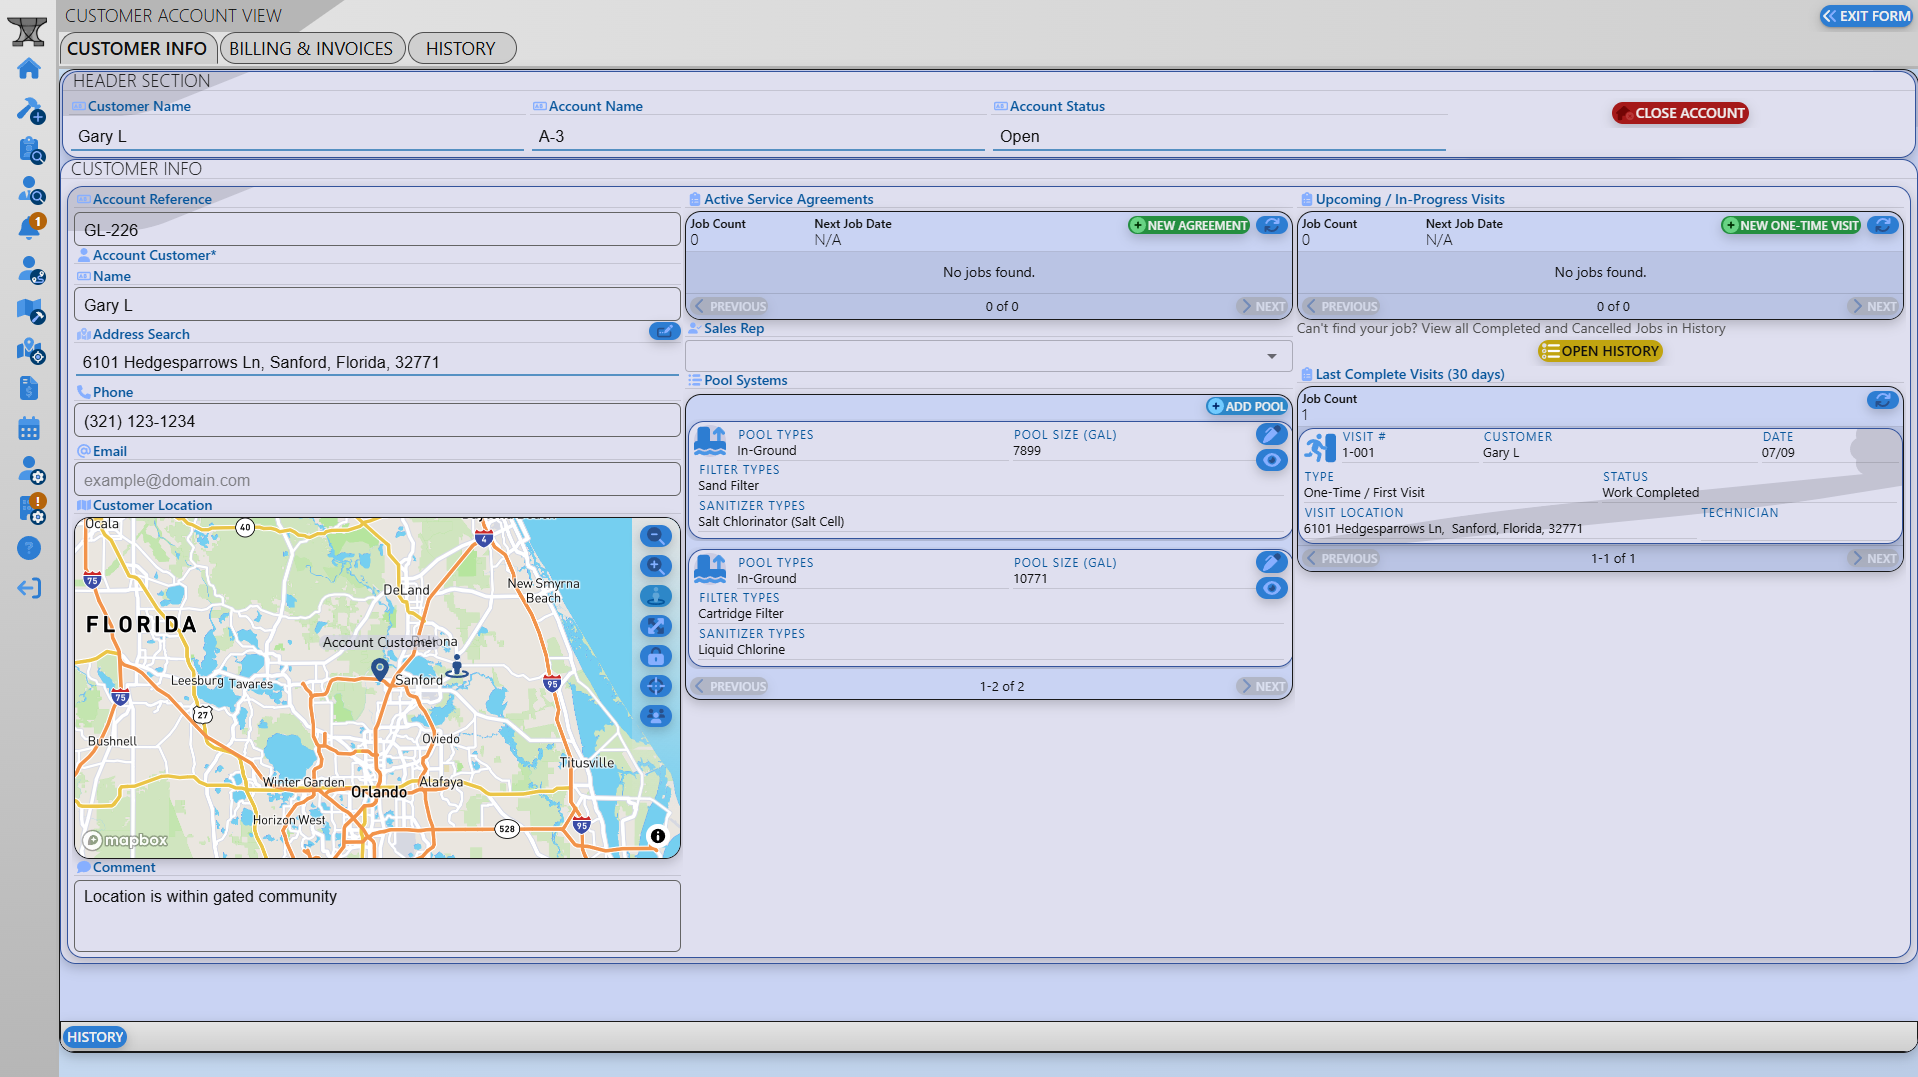This screenshot has height=1077, width=1918.
Task: Click the Phone number field
Action: (377, 421)
